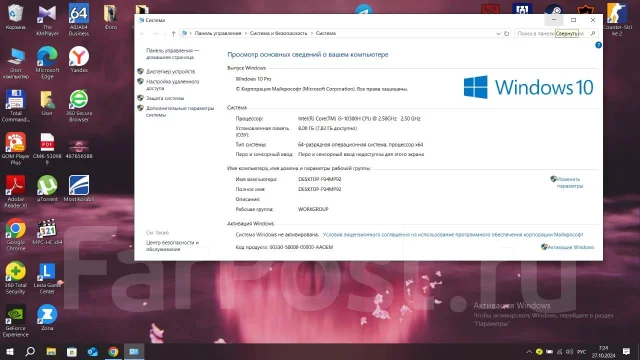
Task: Click Система breadcrumb segment
Action: coord(326,33)
